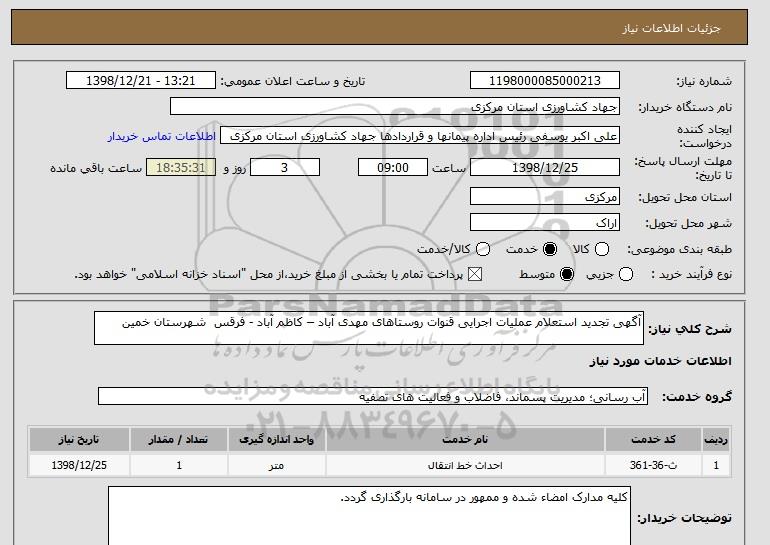770x545 pixels.
Task: Click the طبقه بندی موضوعی label
Action: 679,249
